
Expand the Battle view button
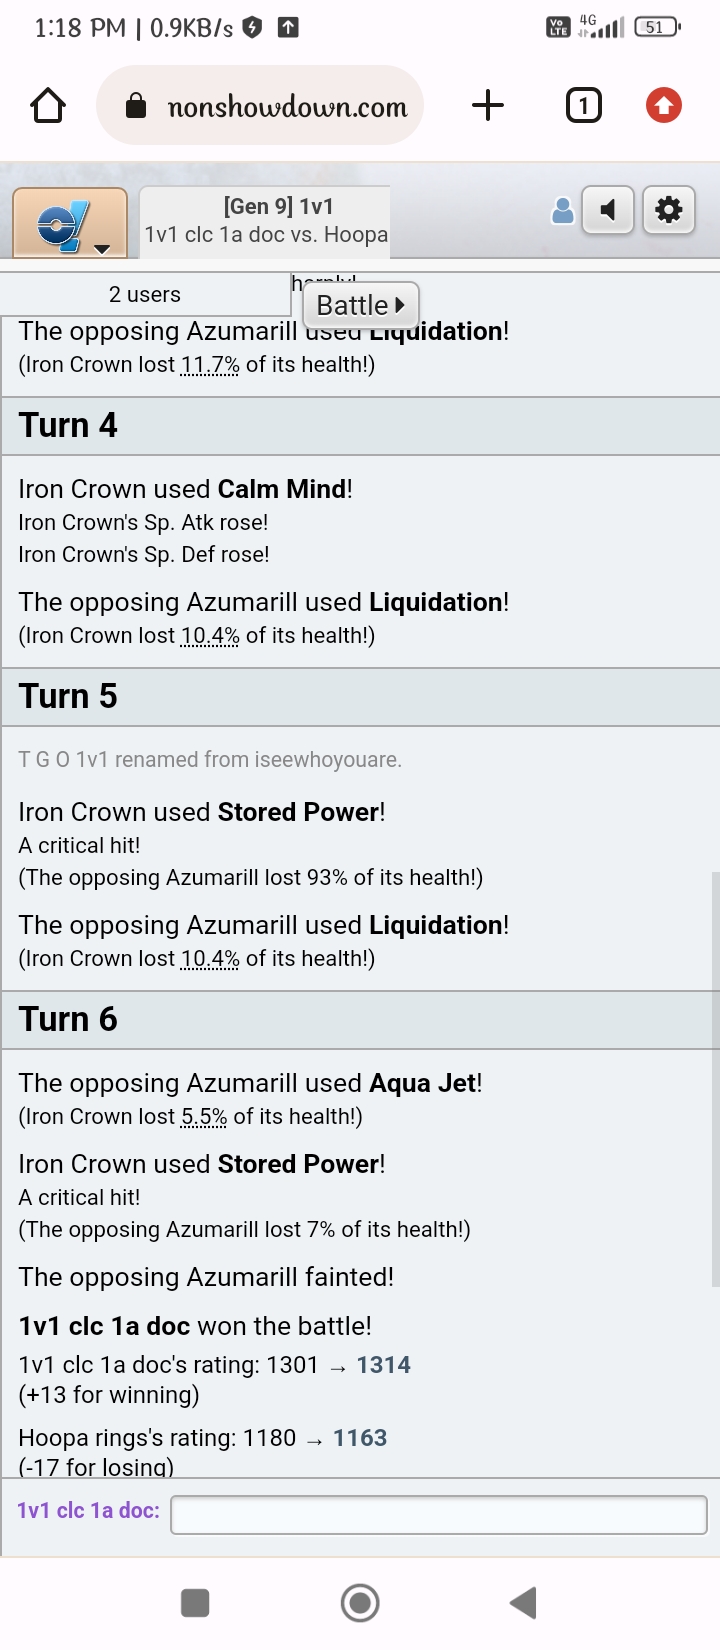360,305
